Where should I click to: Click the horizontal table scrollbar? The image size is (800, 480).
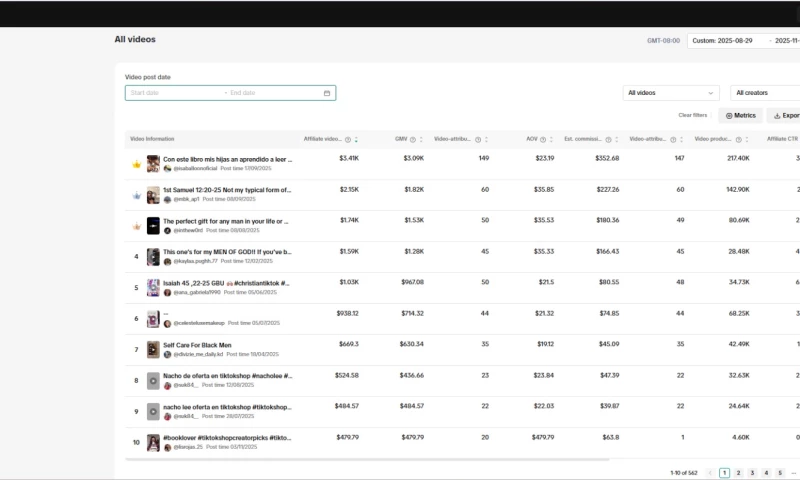pos(367,460)
